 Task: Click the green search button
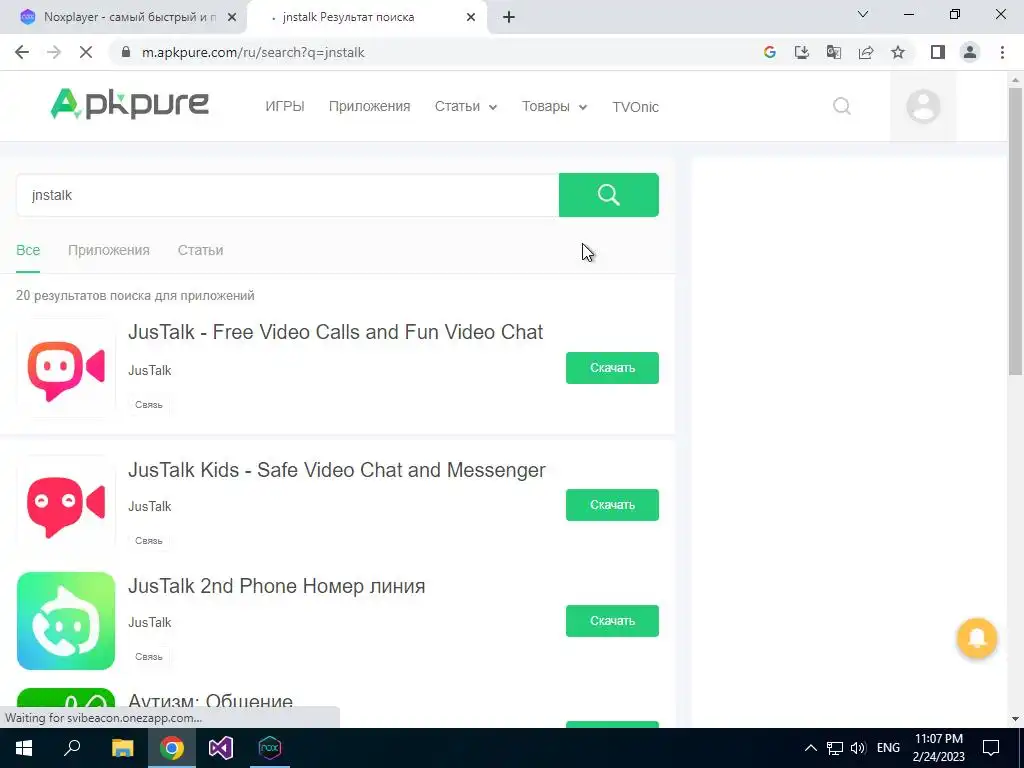point(609,195)
